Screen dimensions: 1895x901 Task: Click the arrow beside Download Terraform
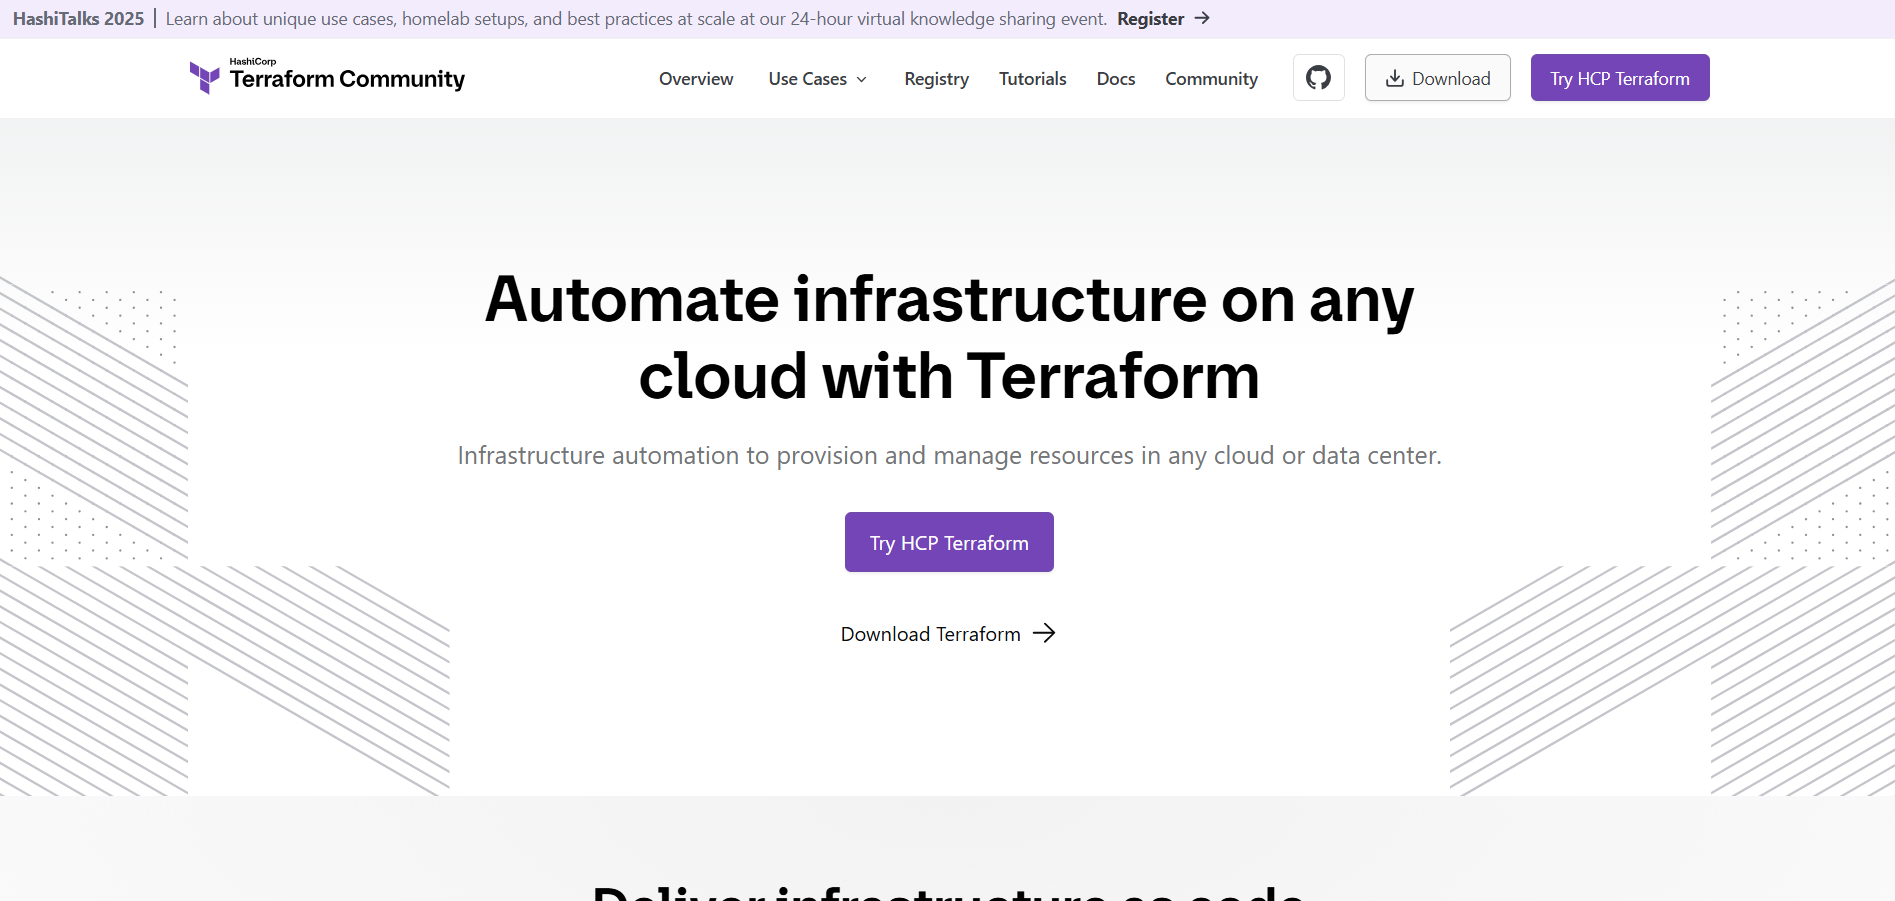(1044, 633)
